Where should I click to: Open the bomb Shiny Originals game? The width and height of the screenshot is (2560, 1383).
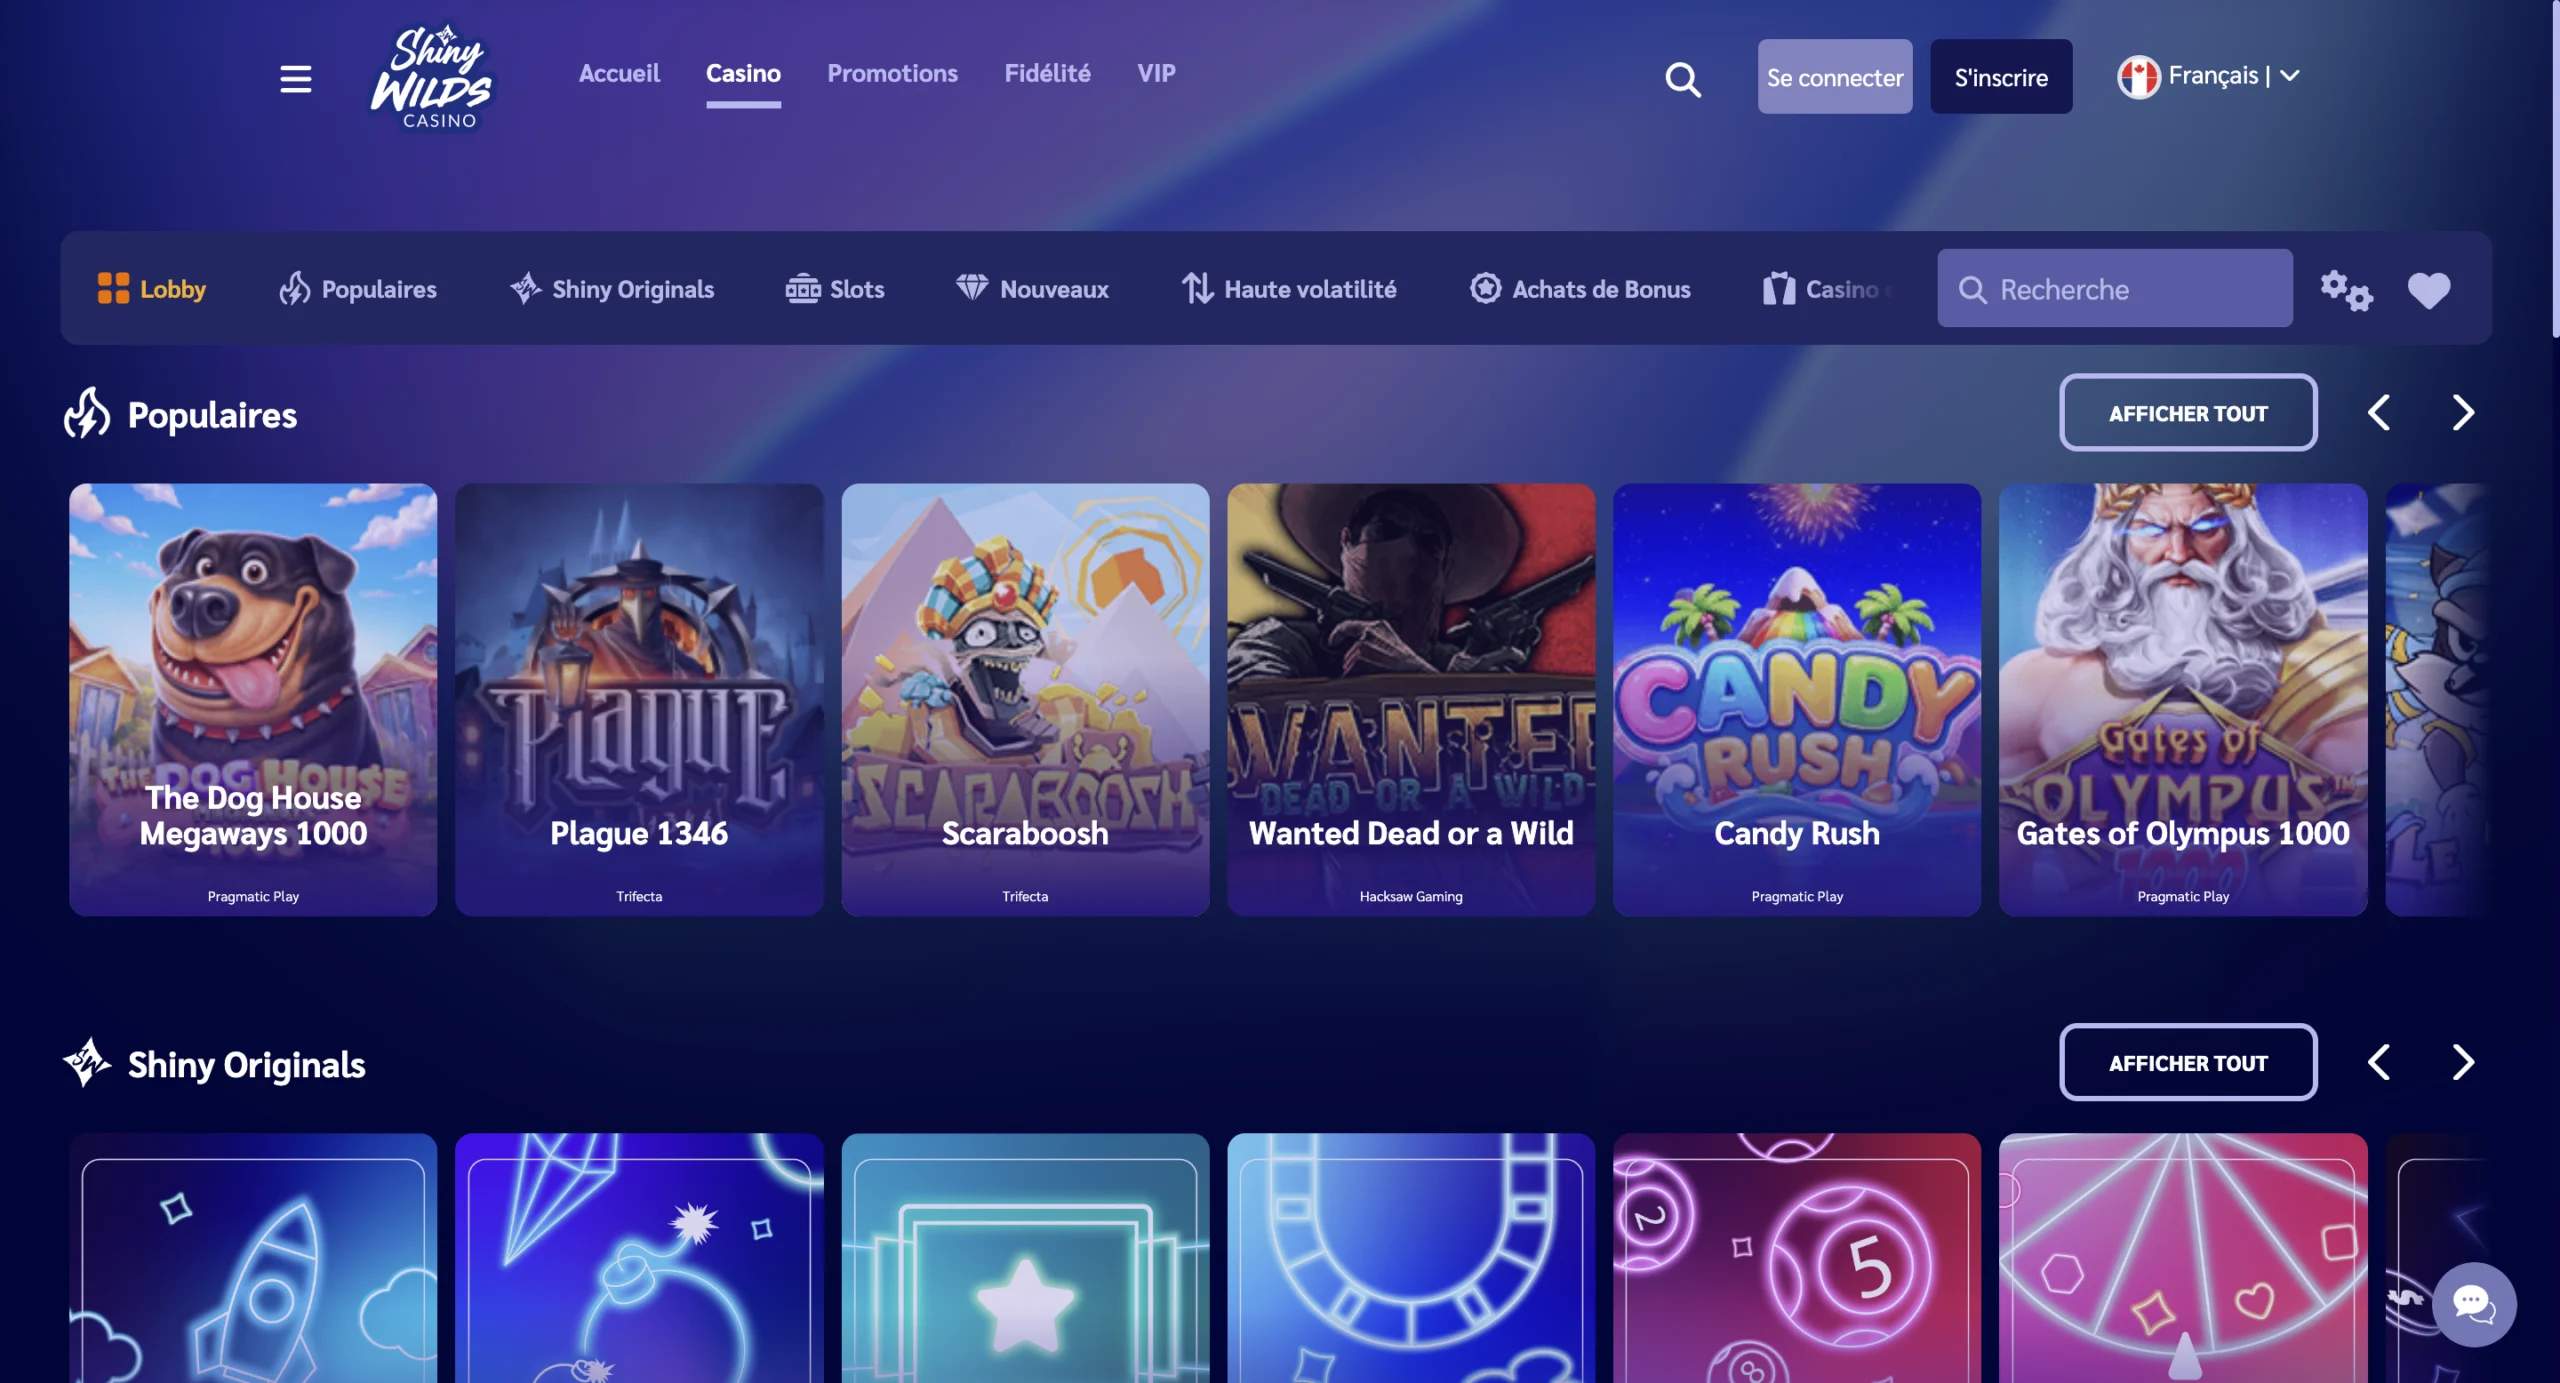[639, 1258]
